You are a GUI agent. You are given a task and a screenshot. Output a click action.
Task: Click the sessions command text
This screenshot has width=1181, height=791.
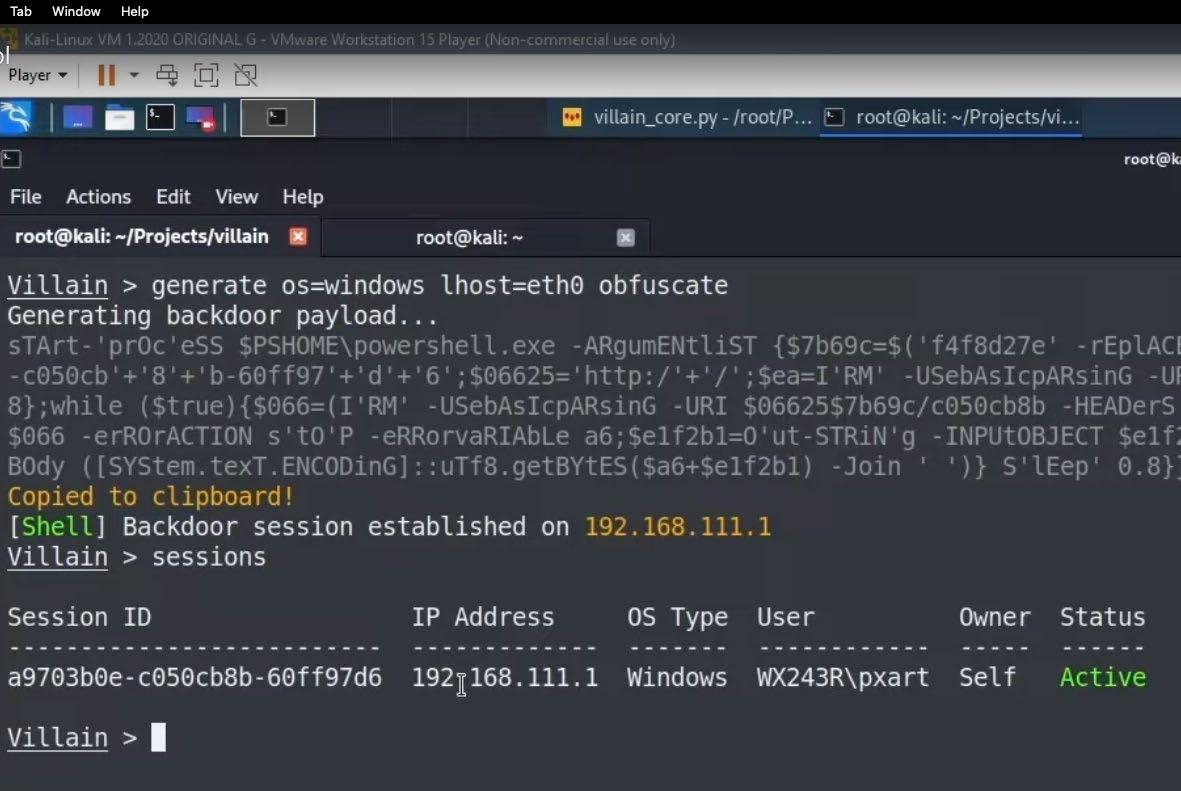pyautogui.click(x=209, y=557)
